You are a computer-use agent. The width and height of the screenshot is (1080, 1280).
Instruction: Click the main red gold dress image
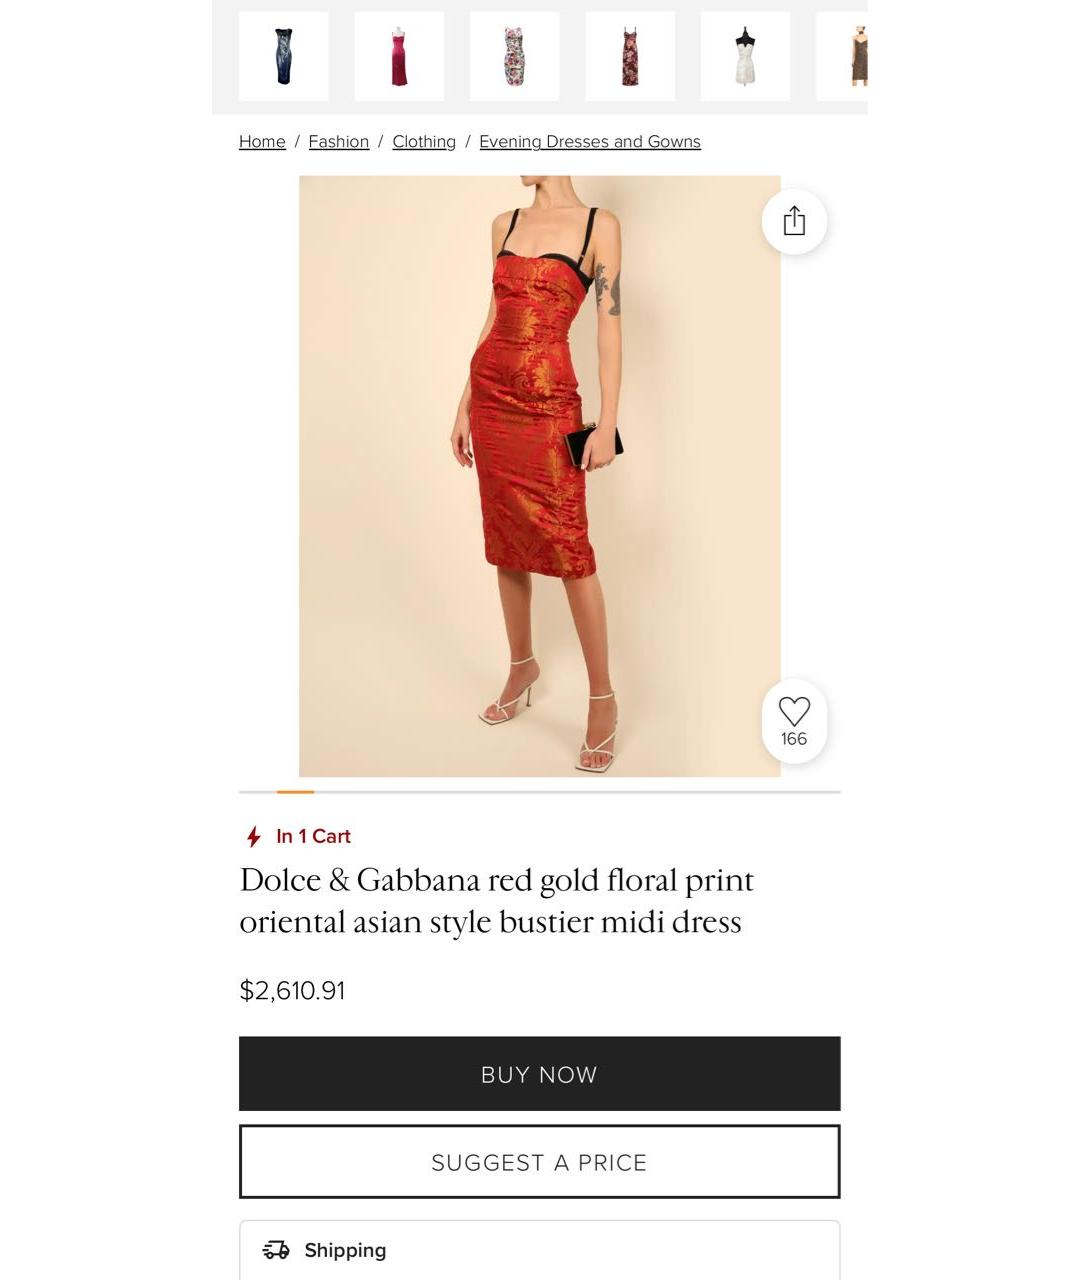[540, 476]
